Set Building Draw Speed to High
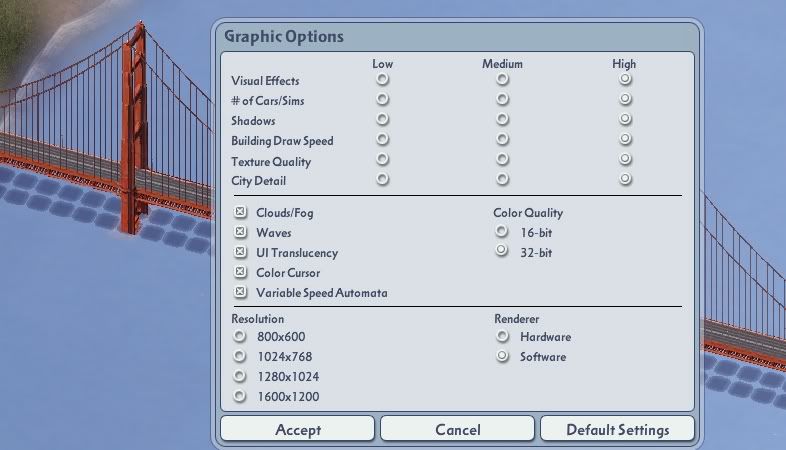The height and width of the screenshot is (450, 786). pyautogui.click(x=625, y=139)
